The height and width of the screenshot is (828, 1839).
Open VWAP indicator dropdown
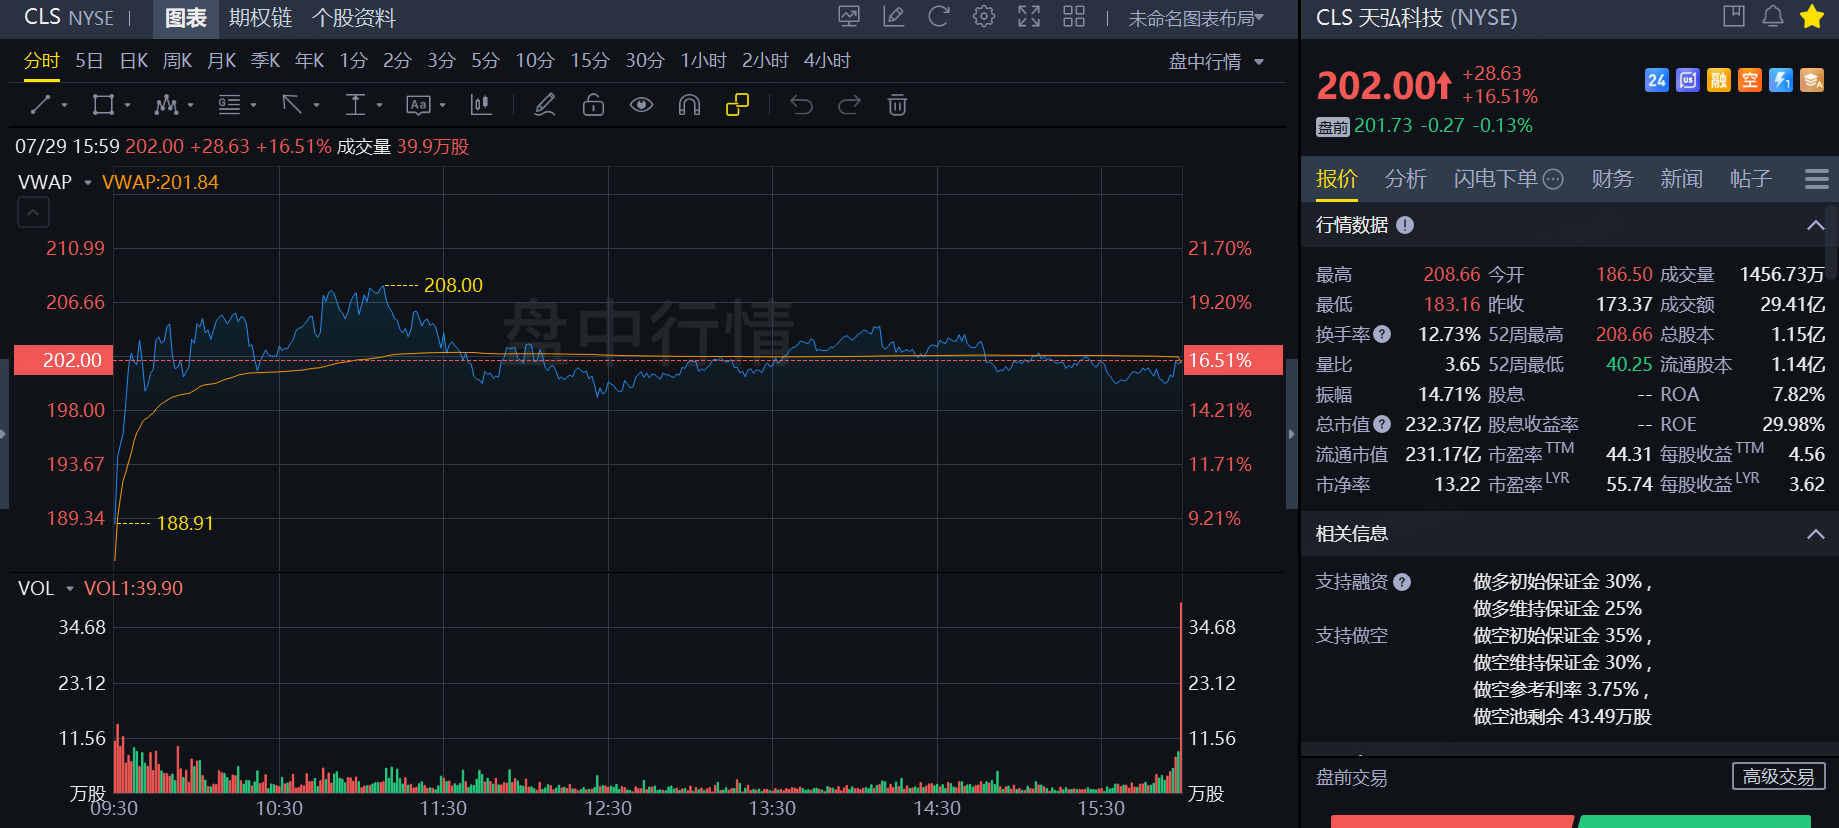click(x=88, y=182)
